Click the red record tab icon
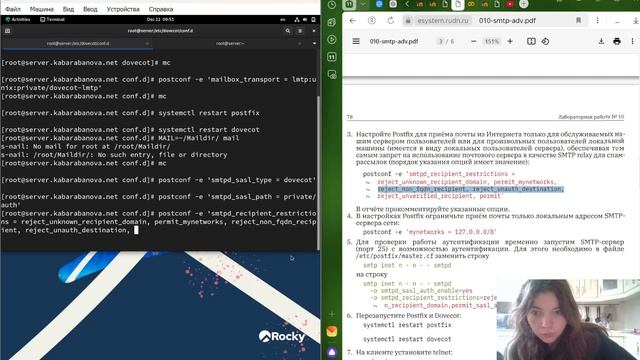The image size is (640, 360). pos(510,4)
